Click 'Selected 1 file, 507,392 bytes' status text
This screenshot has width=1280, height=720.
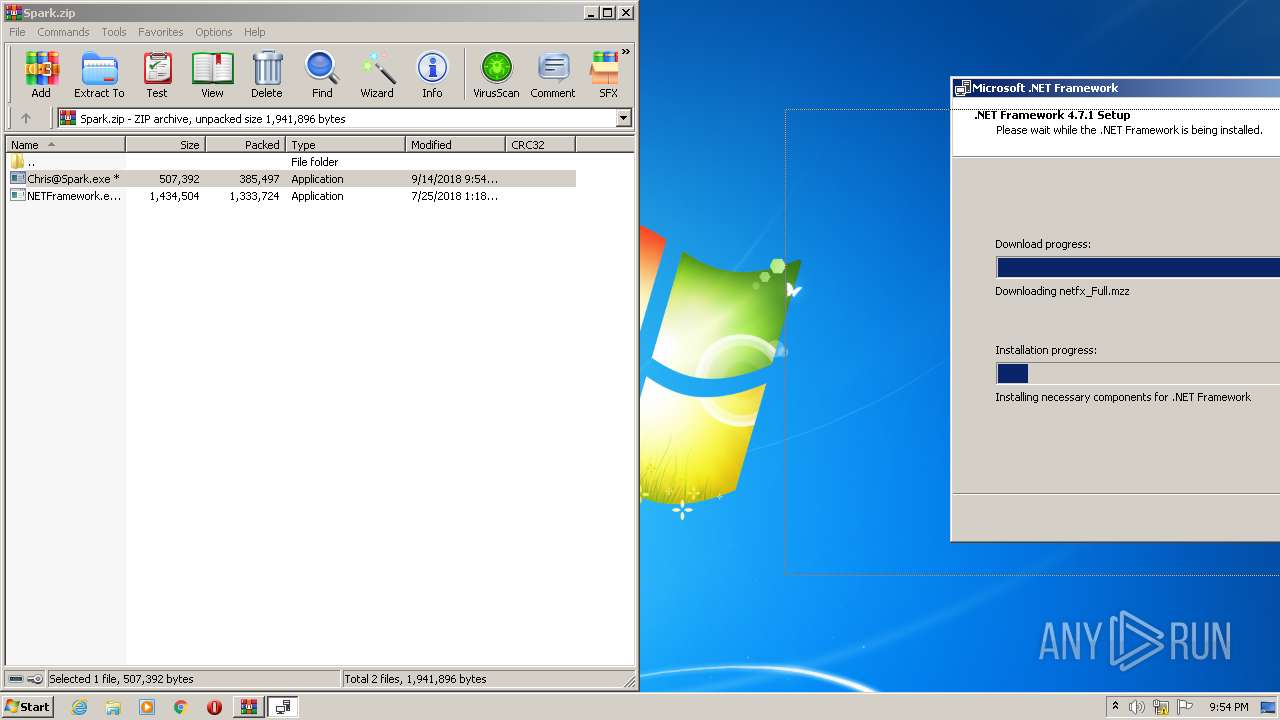click(x=121, y=679)
